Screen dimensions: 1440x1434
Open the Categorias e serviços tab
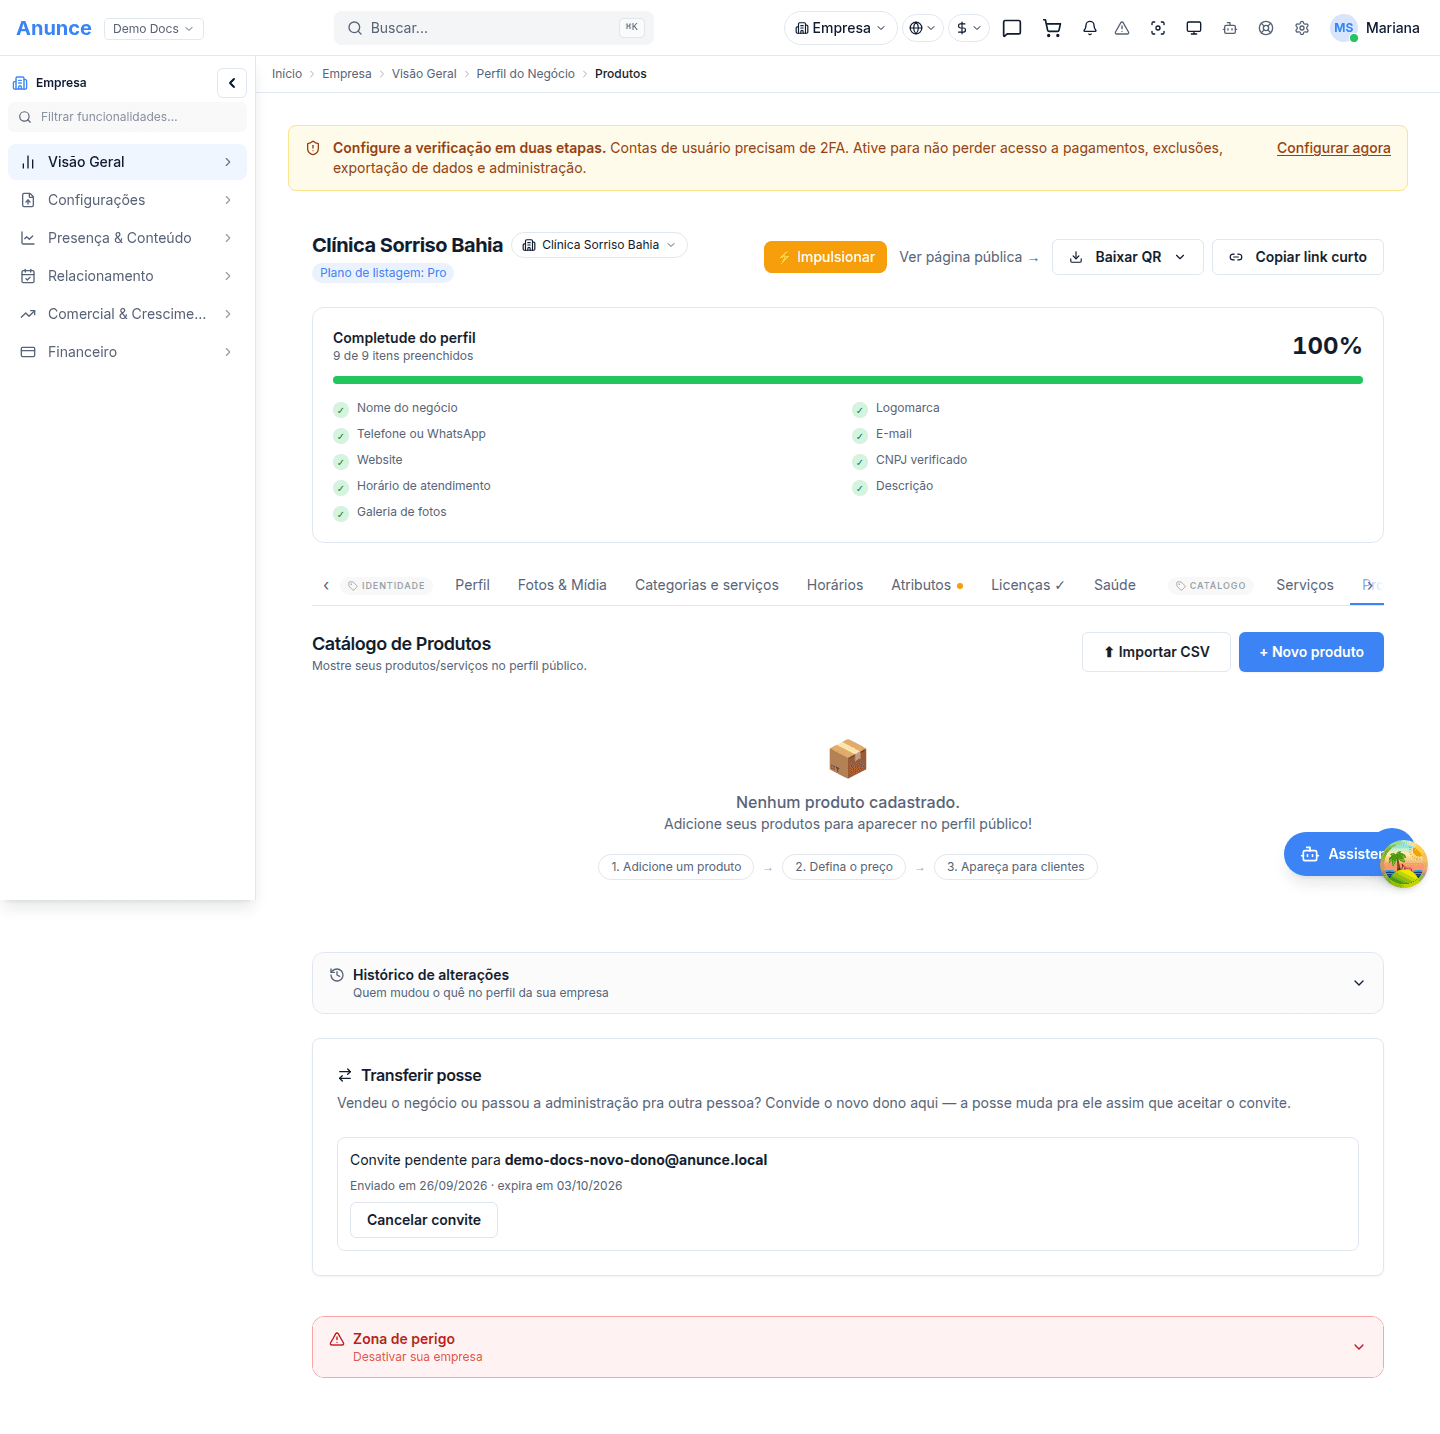[x=707, y=585]
